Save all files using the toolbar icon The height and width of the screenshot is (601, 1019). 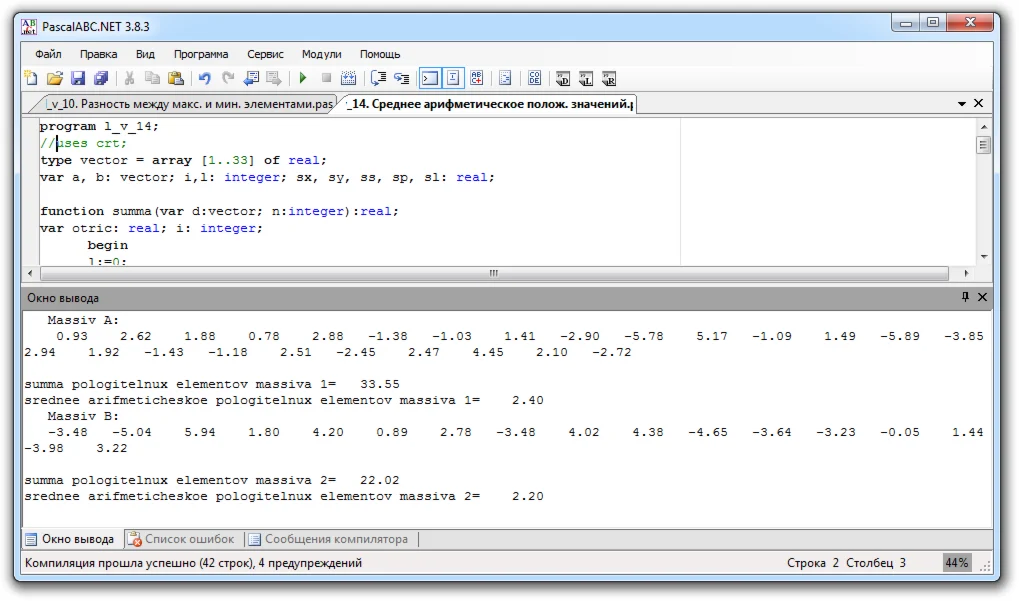point(100,78)
